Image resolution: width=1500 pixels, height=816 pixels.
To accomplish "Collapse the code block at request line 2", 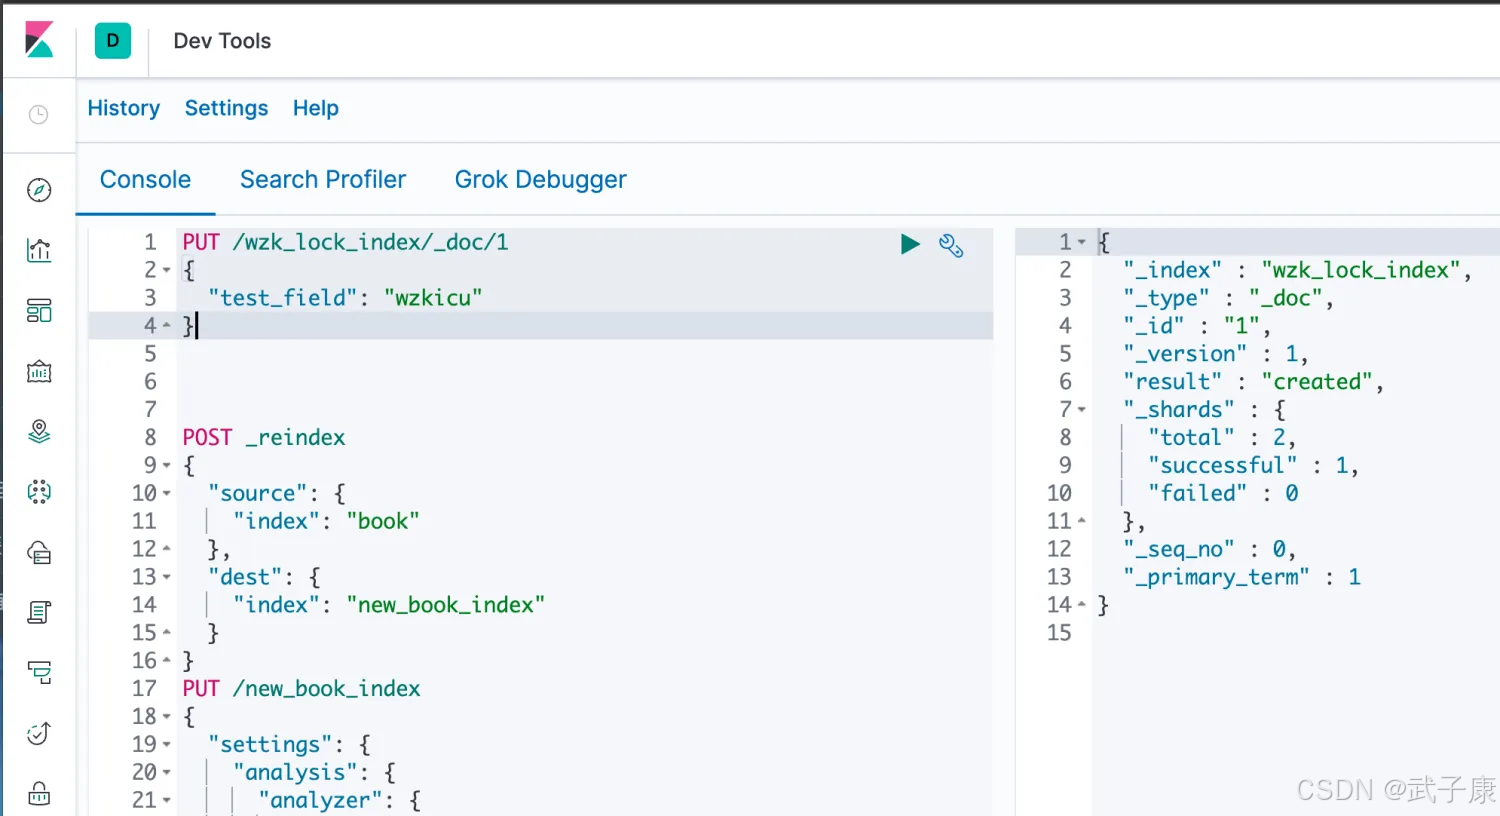I will coord(167,271).
